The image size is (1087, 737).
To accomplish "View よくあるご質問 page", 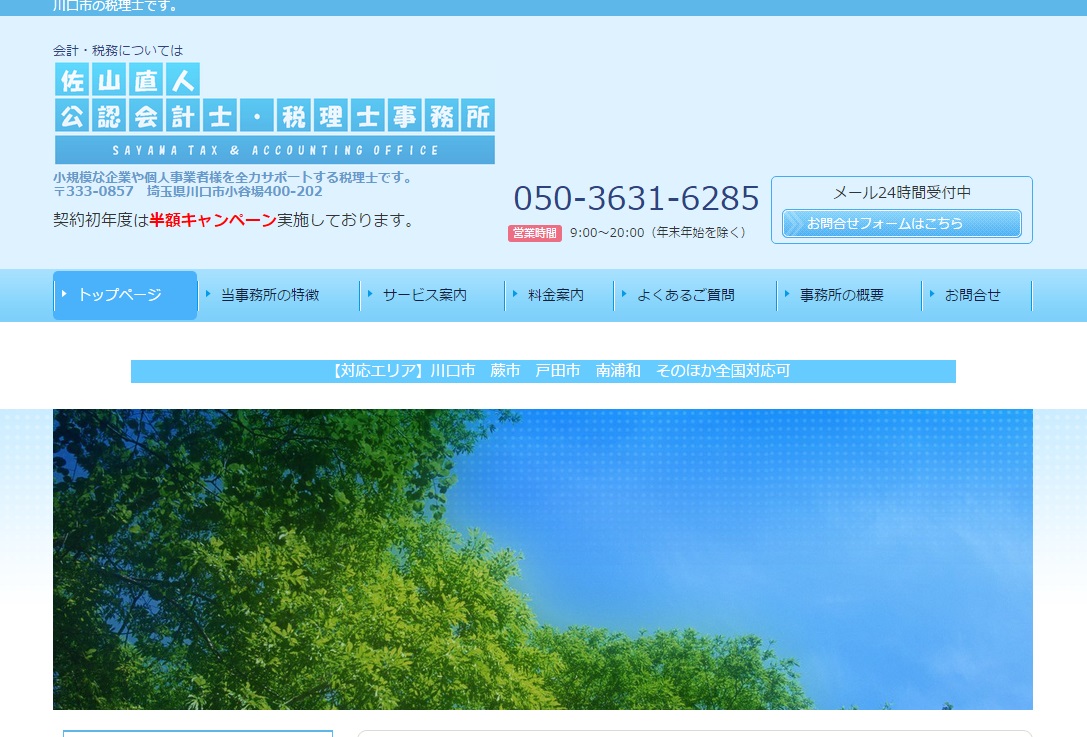I will [686, 295].
